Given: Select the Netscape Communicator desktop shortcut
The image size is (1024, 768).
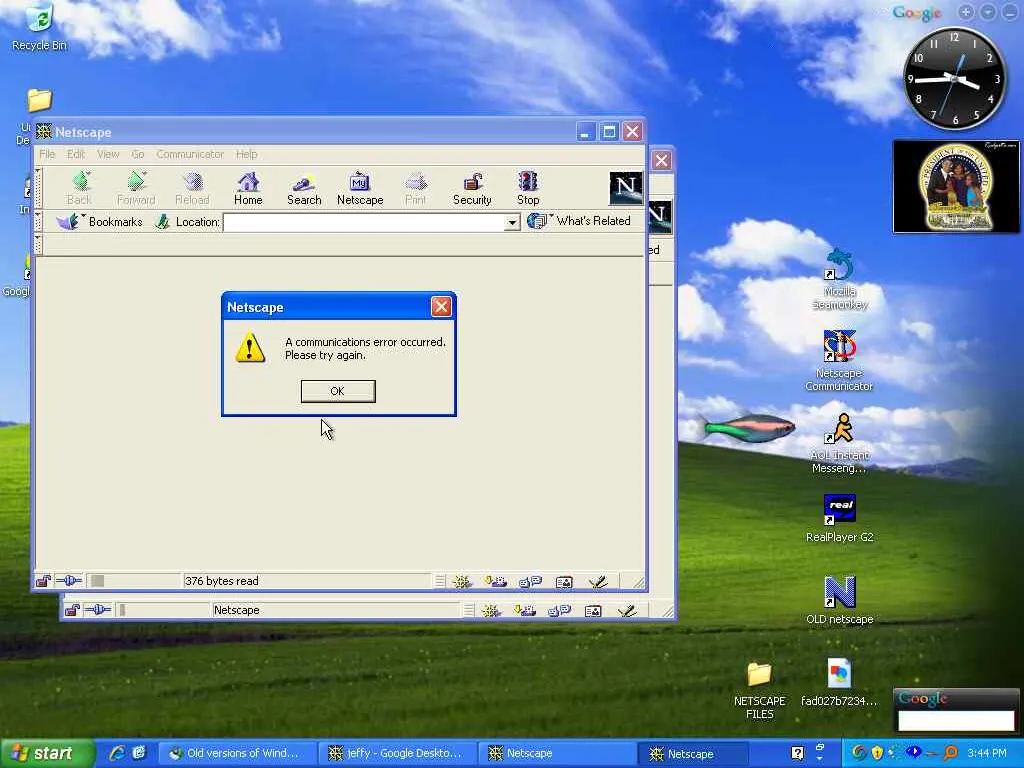Looking at the screenshot, I should [x=839, y=360].
